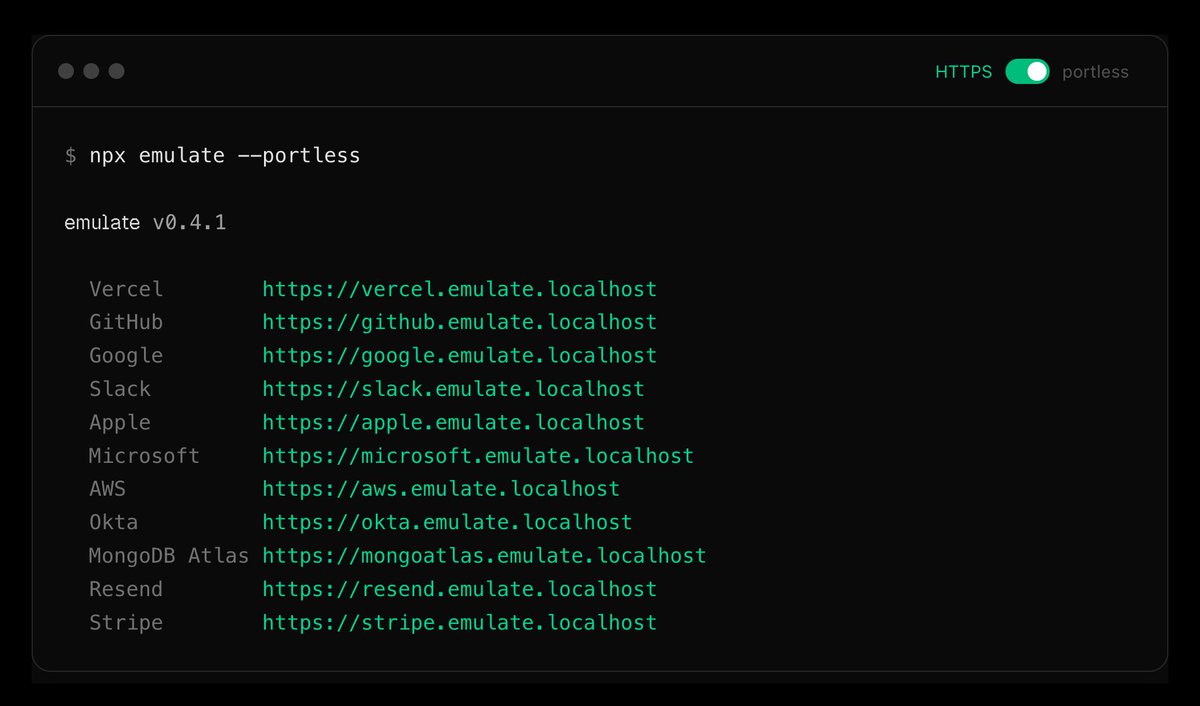Click the portless label in header
1200x706 pixels.
click(x=1095, y=72)
